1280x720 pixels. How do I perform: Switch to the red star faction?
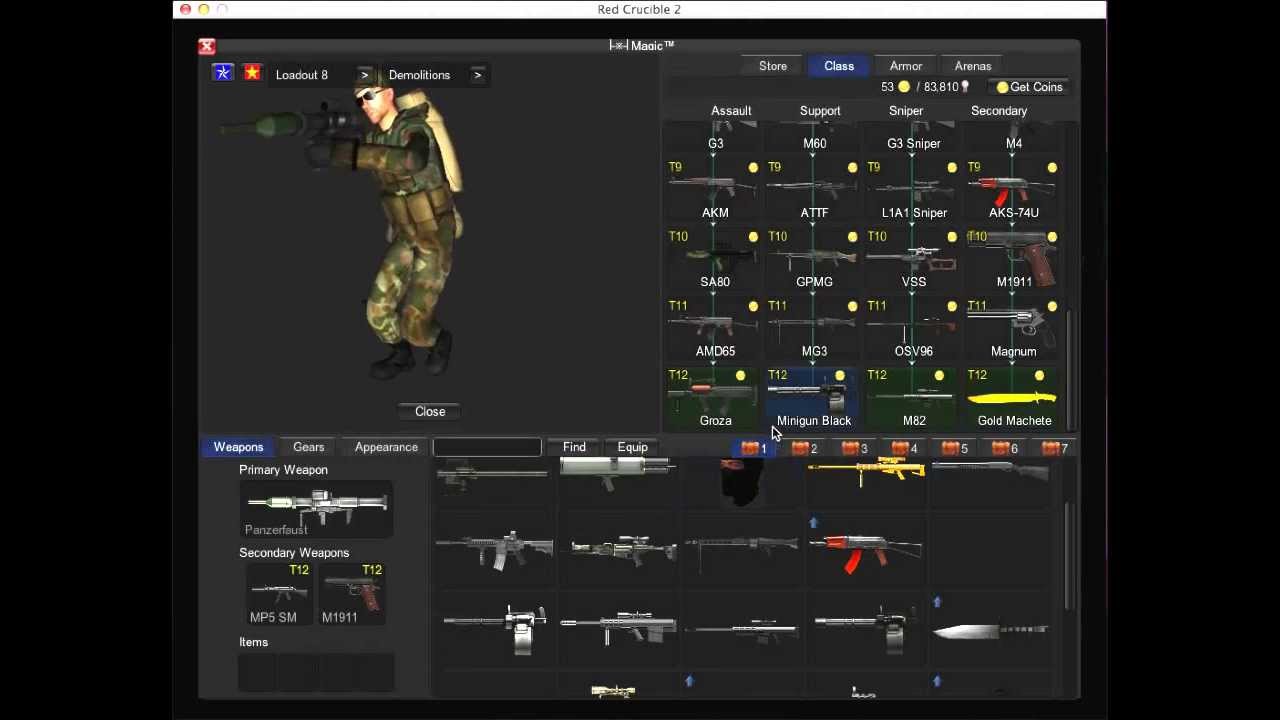[x=252, y=74]
